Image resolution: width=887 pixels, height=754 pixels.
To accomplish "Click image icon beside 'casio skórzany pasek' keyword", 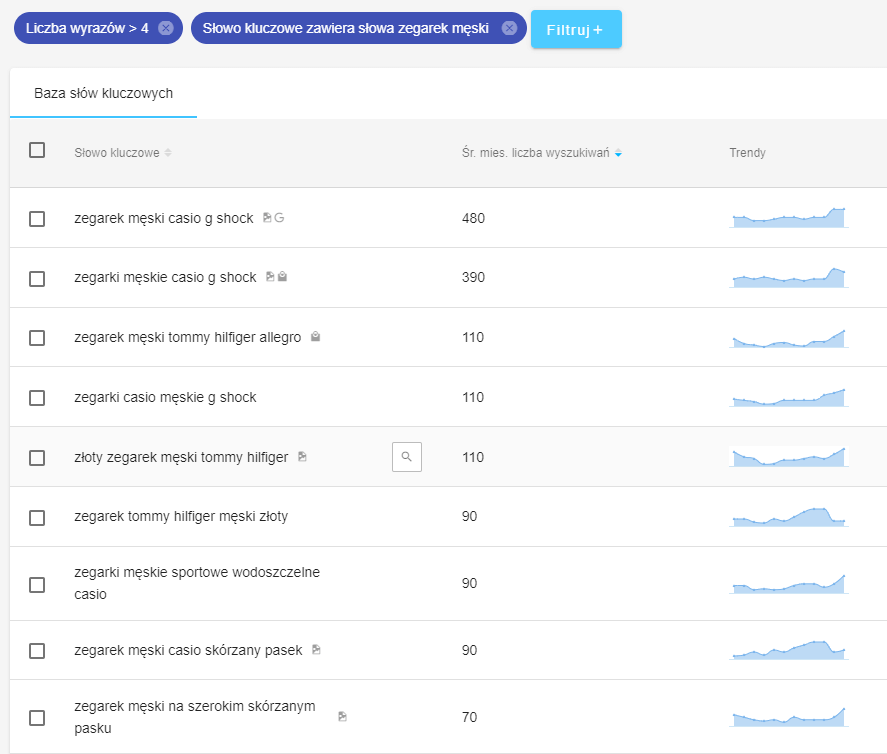I will 316,650.
